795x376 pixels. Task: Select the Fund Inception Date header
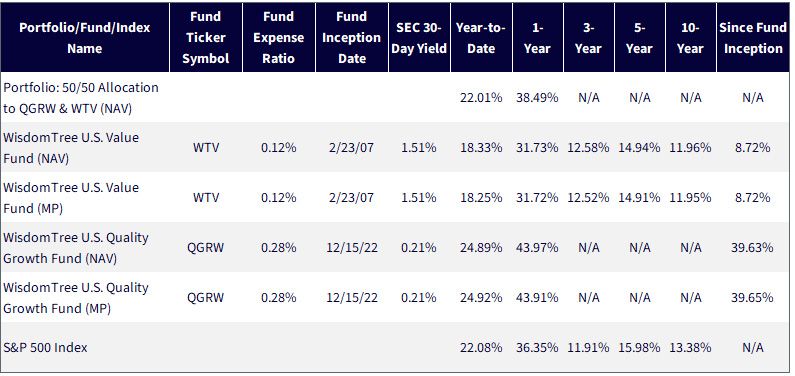[x=351, y=37]
